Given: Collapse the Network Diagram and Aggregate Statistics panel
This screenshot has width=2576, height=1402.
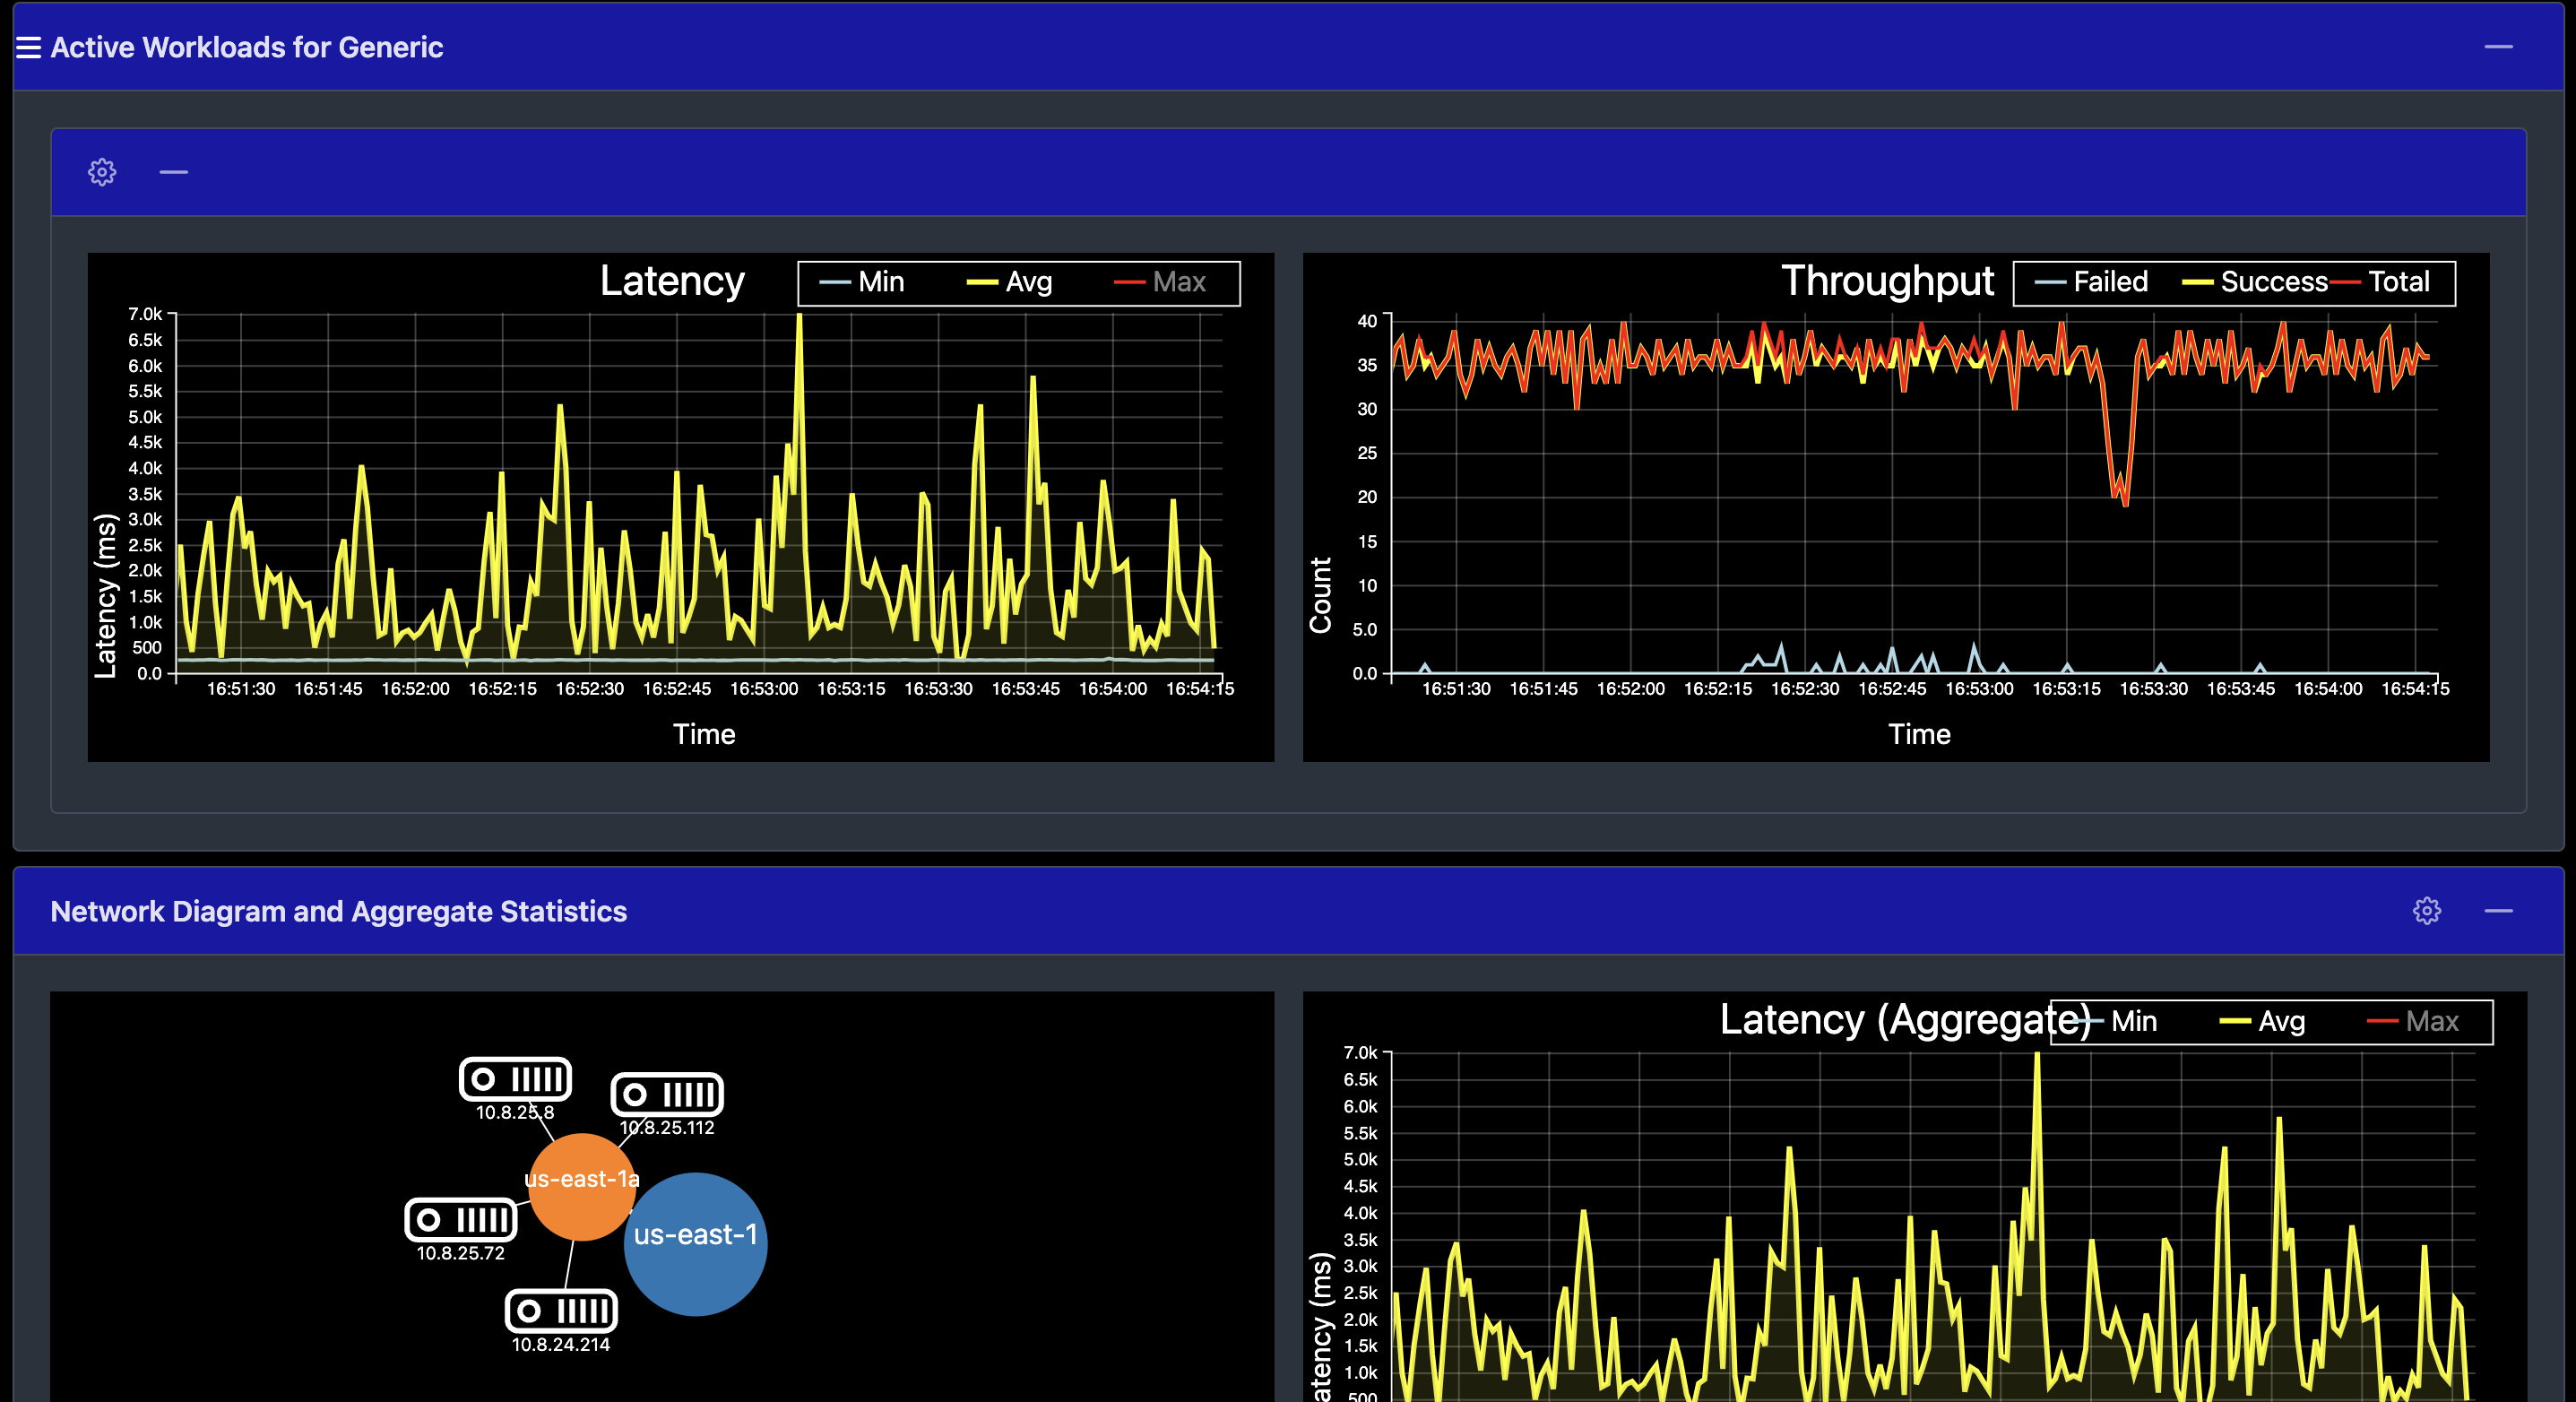Looking at the screenshot, I should pyautogui.click(x=2498, y=910).
